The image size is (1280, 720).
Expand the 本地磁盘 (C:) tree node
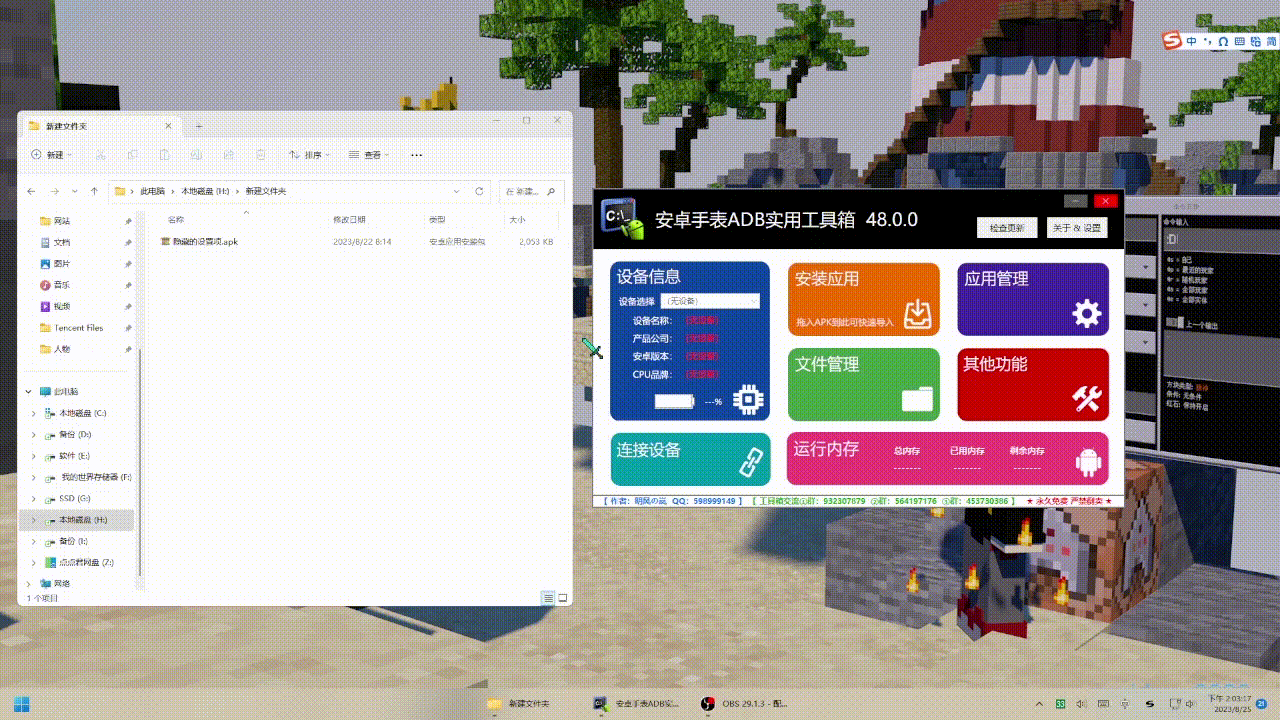click(x=33, y=413)
